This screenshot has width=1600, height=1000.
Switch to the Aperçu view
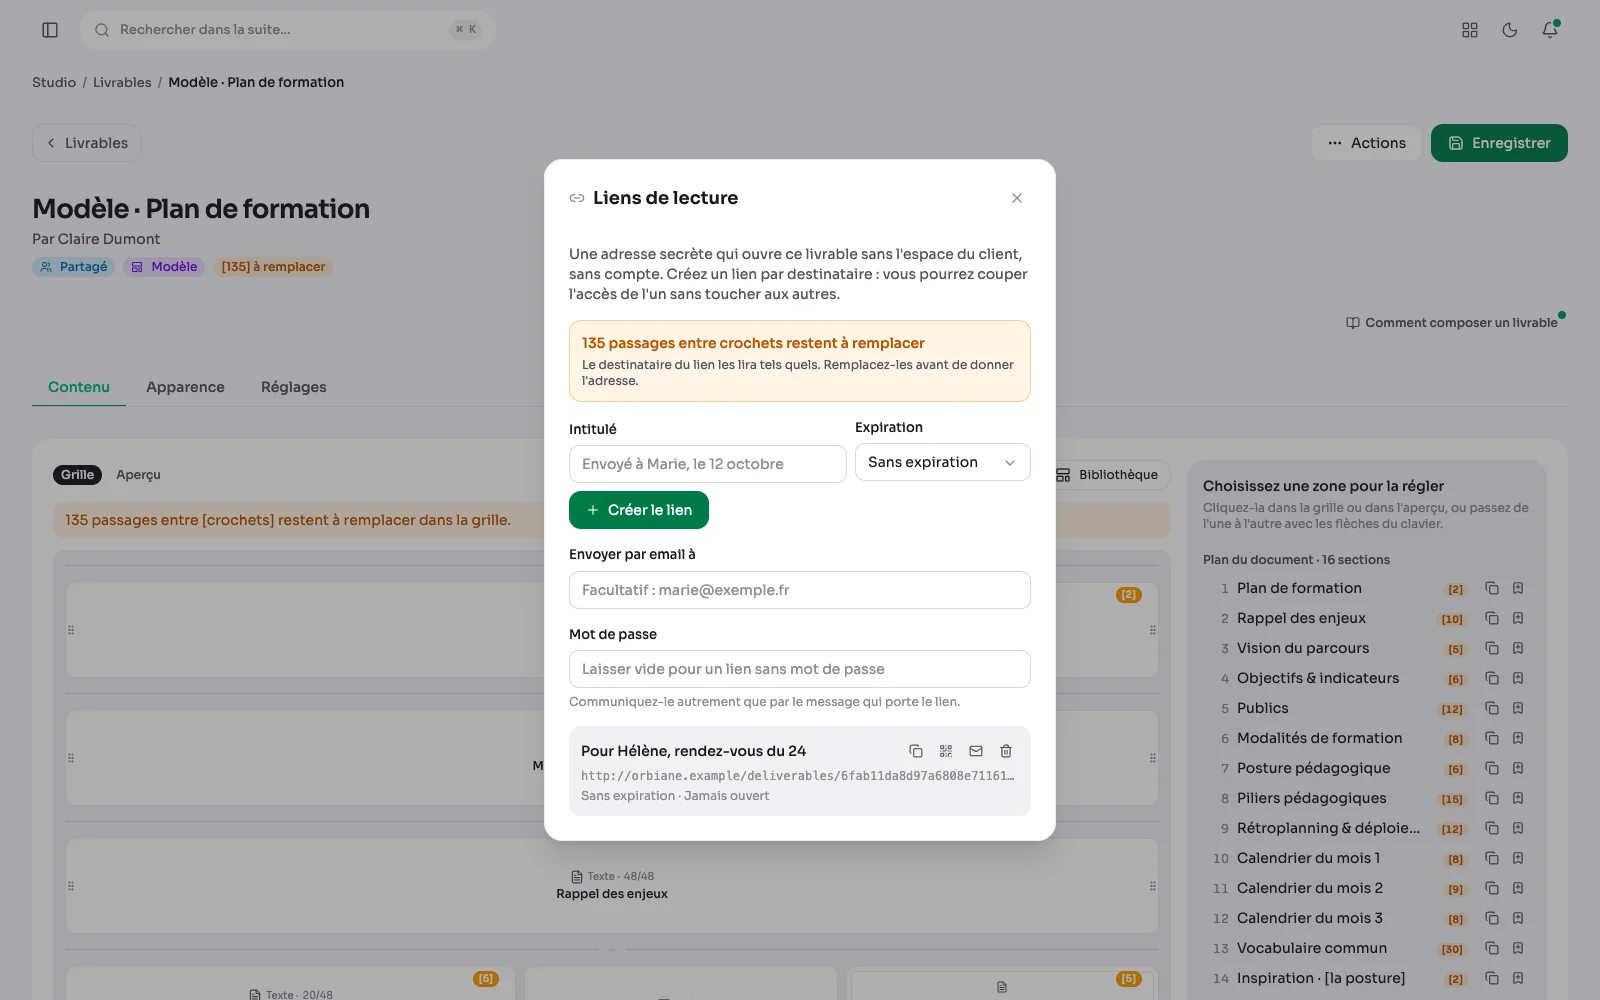[138, 475]
